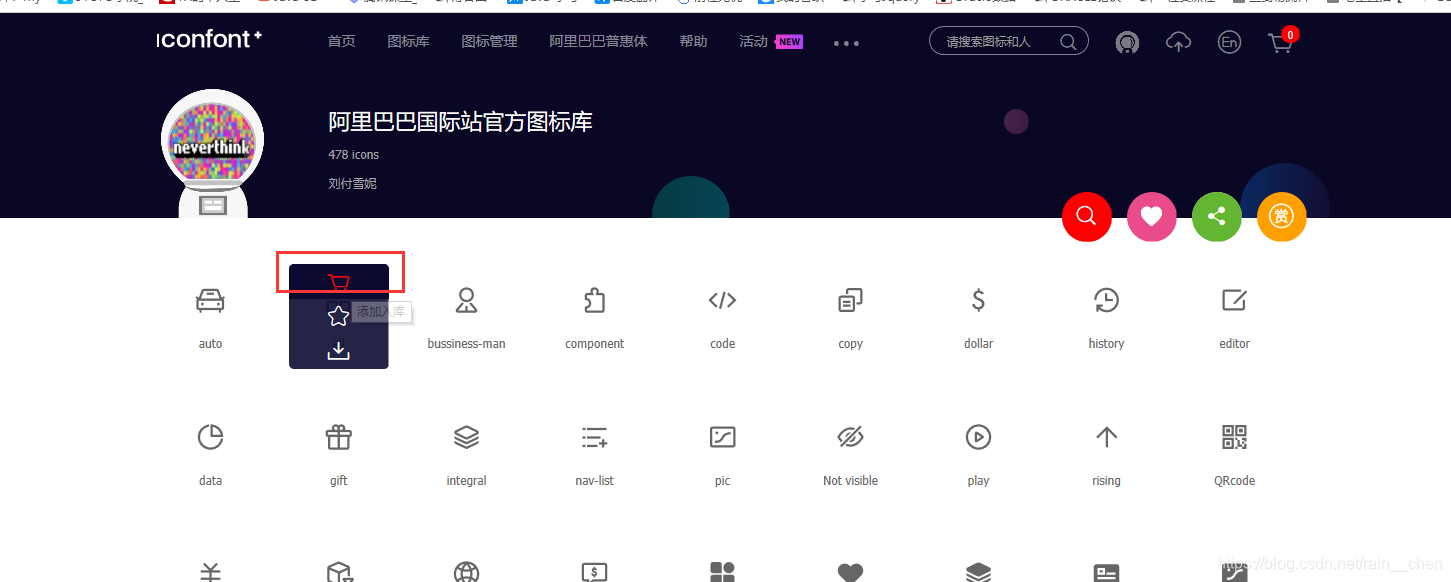This screenshot has width=1451, height=582.
Task: Select the gift box icon
Action: pos(339,437)
